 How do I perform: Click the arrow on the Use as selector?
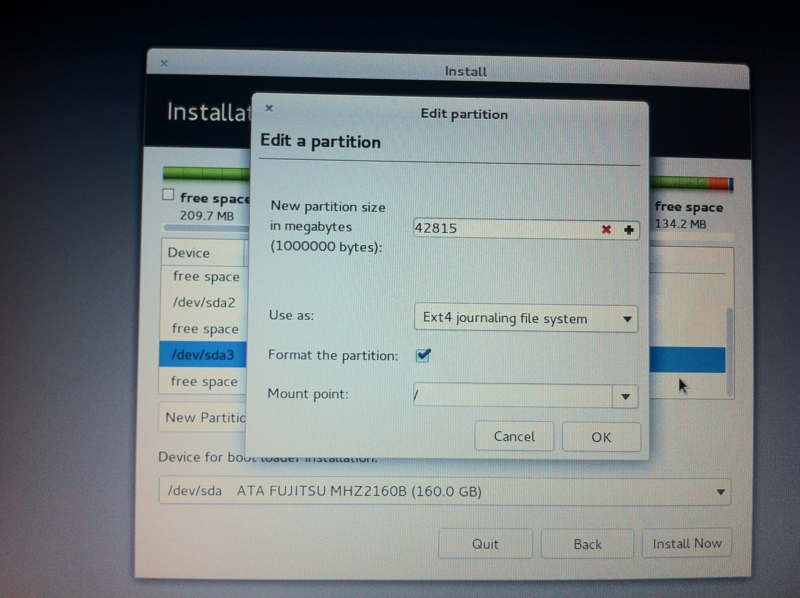coord(628,318)
